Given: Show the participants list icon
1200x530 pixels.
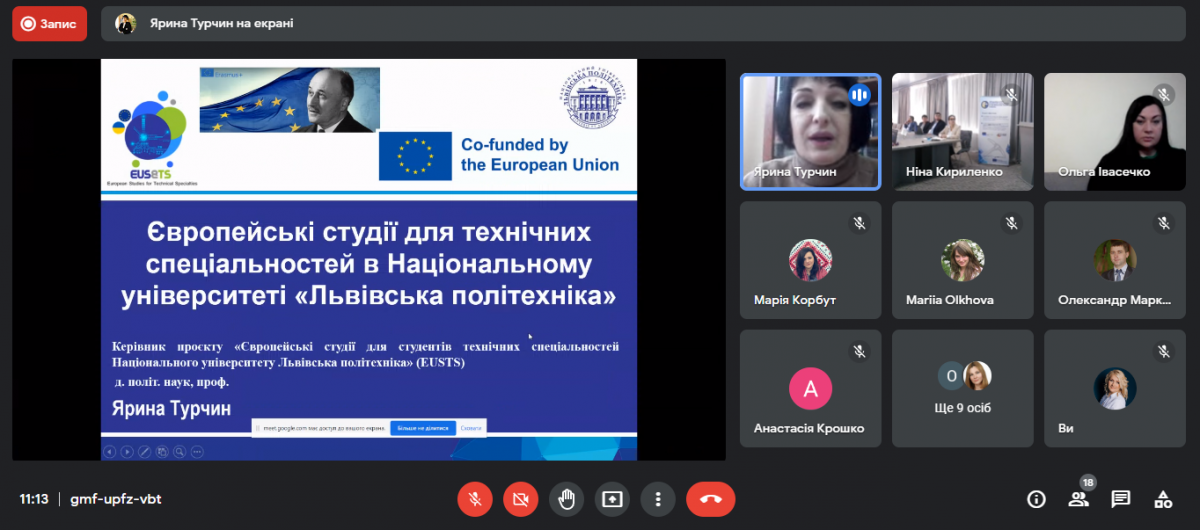Looking at the screenshot, I should (x=1078, y=499).
